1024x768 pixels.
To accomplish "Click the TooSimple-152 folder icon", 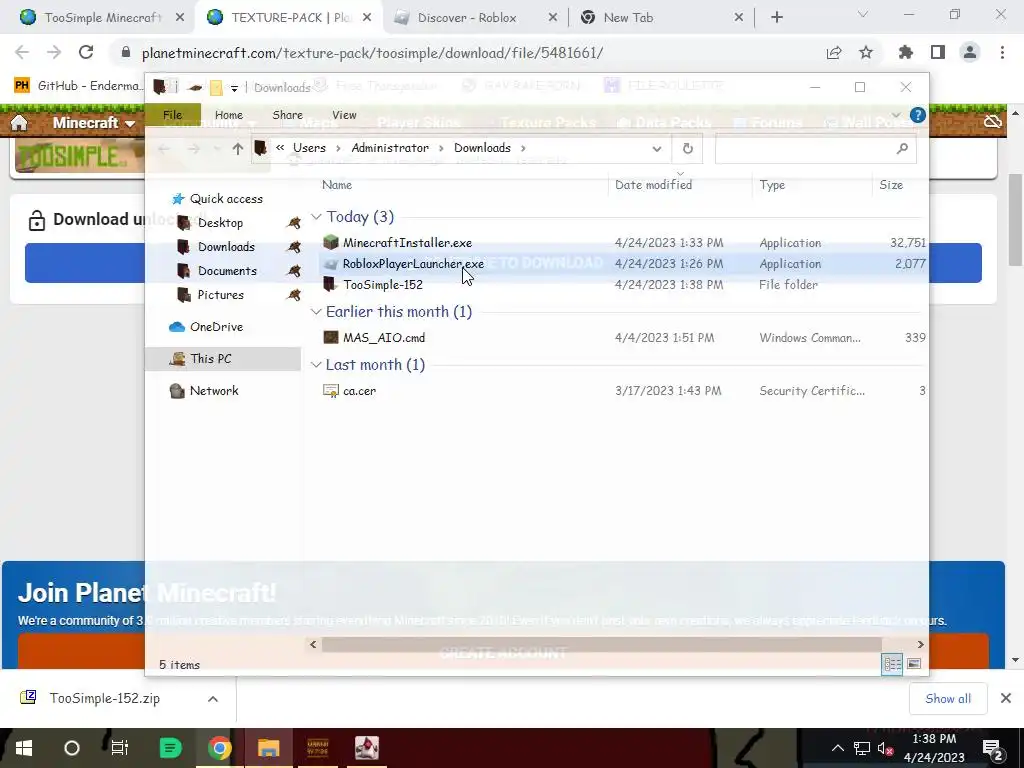I will pos(330,284).
